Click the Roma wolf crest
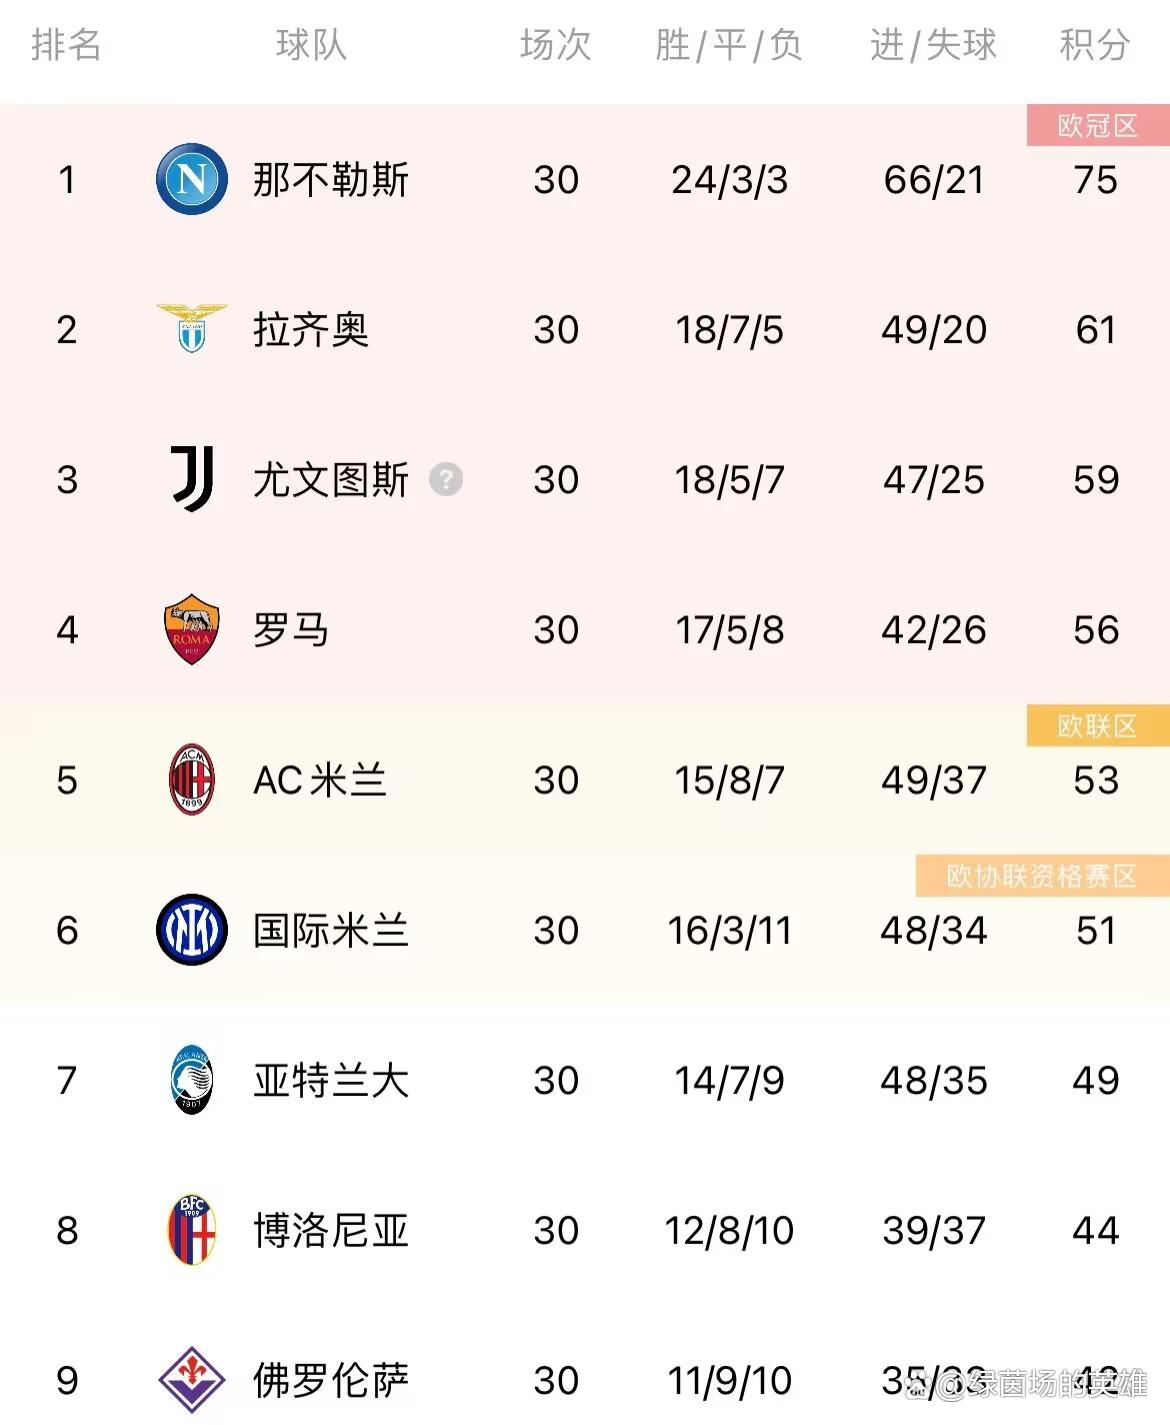This screenshot has height=1425, width=1170. [x=190, y=630]
